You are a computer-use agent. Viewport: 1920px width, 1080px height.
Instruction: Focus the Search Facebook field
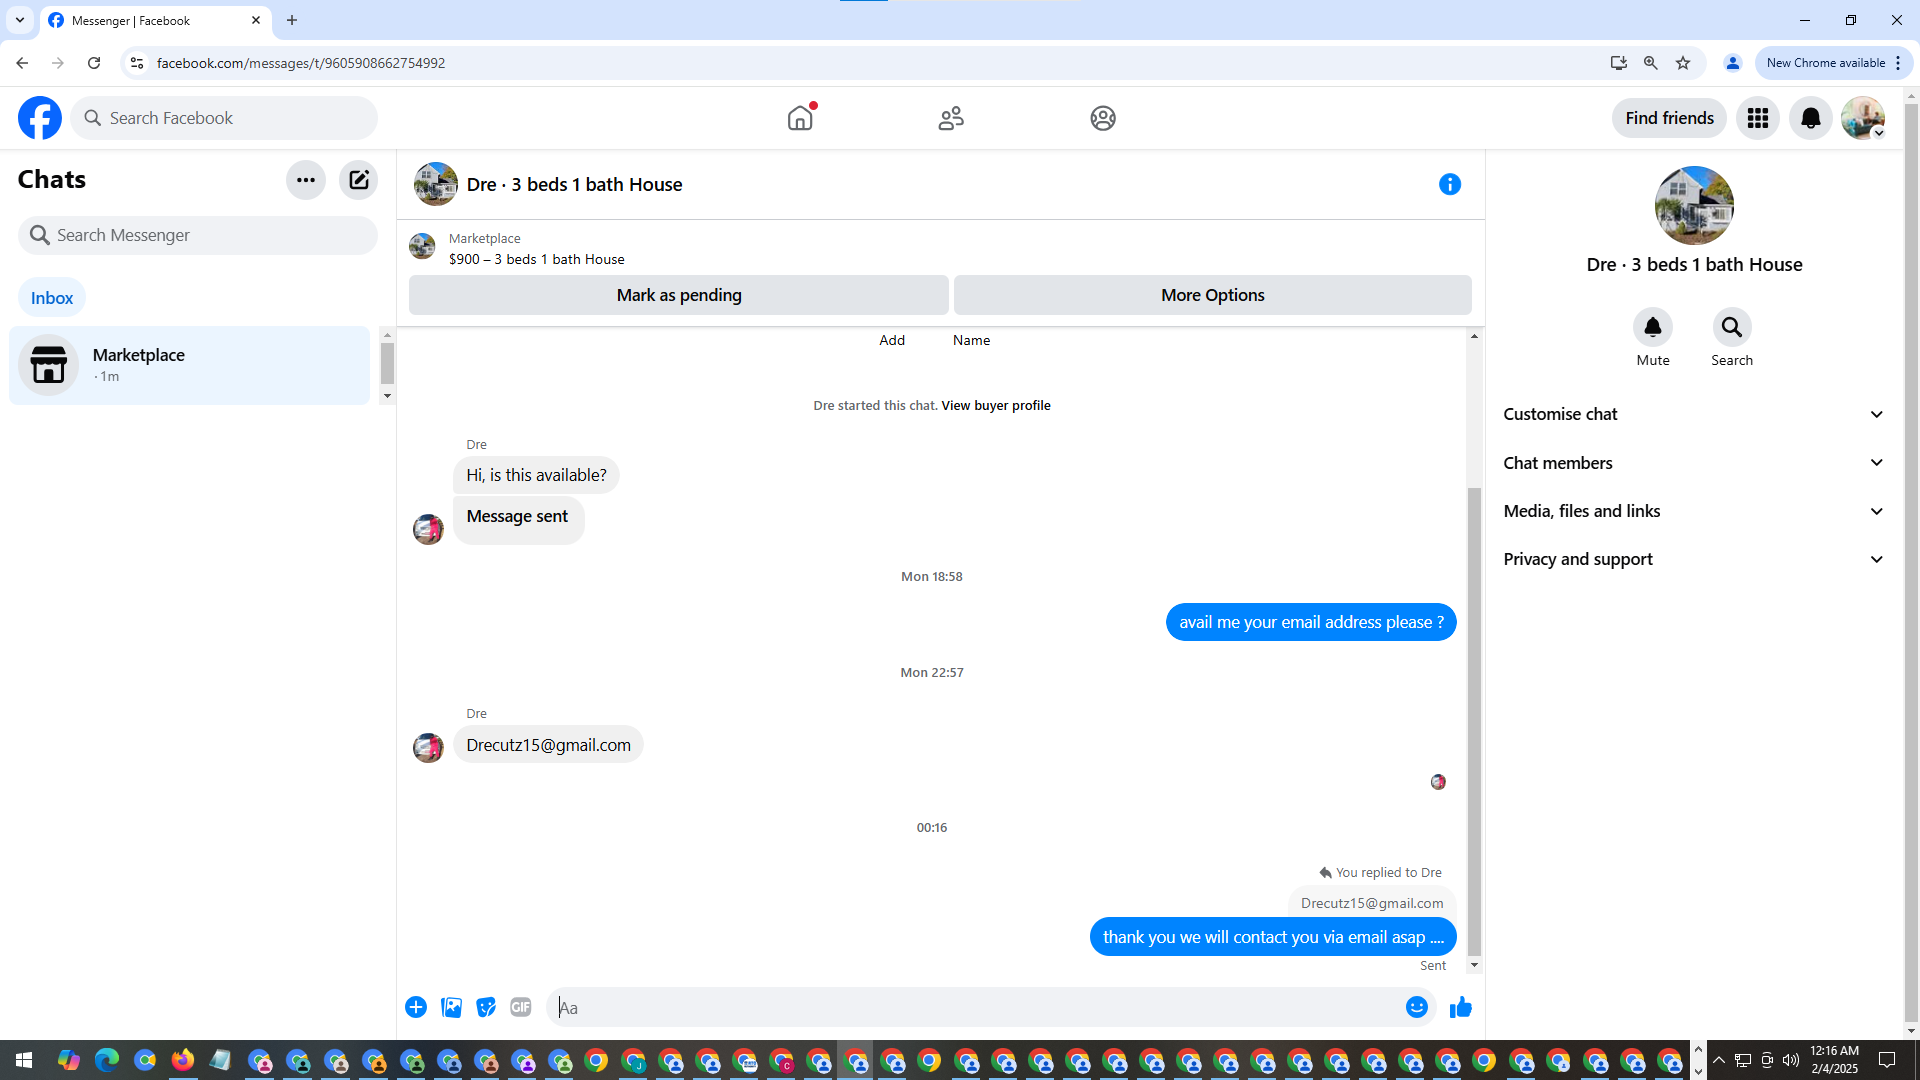pos(224,118)
